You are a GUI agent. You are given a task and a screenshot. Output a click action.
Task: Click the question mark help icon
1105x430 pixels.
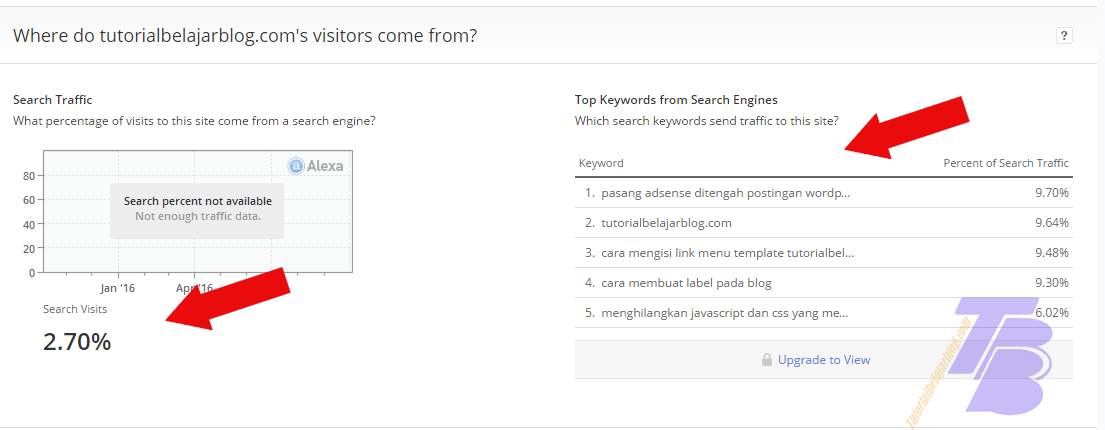tap(1064, 36)
